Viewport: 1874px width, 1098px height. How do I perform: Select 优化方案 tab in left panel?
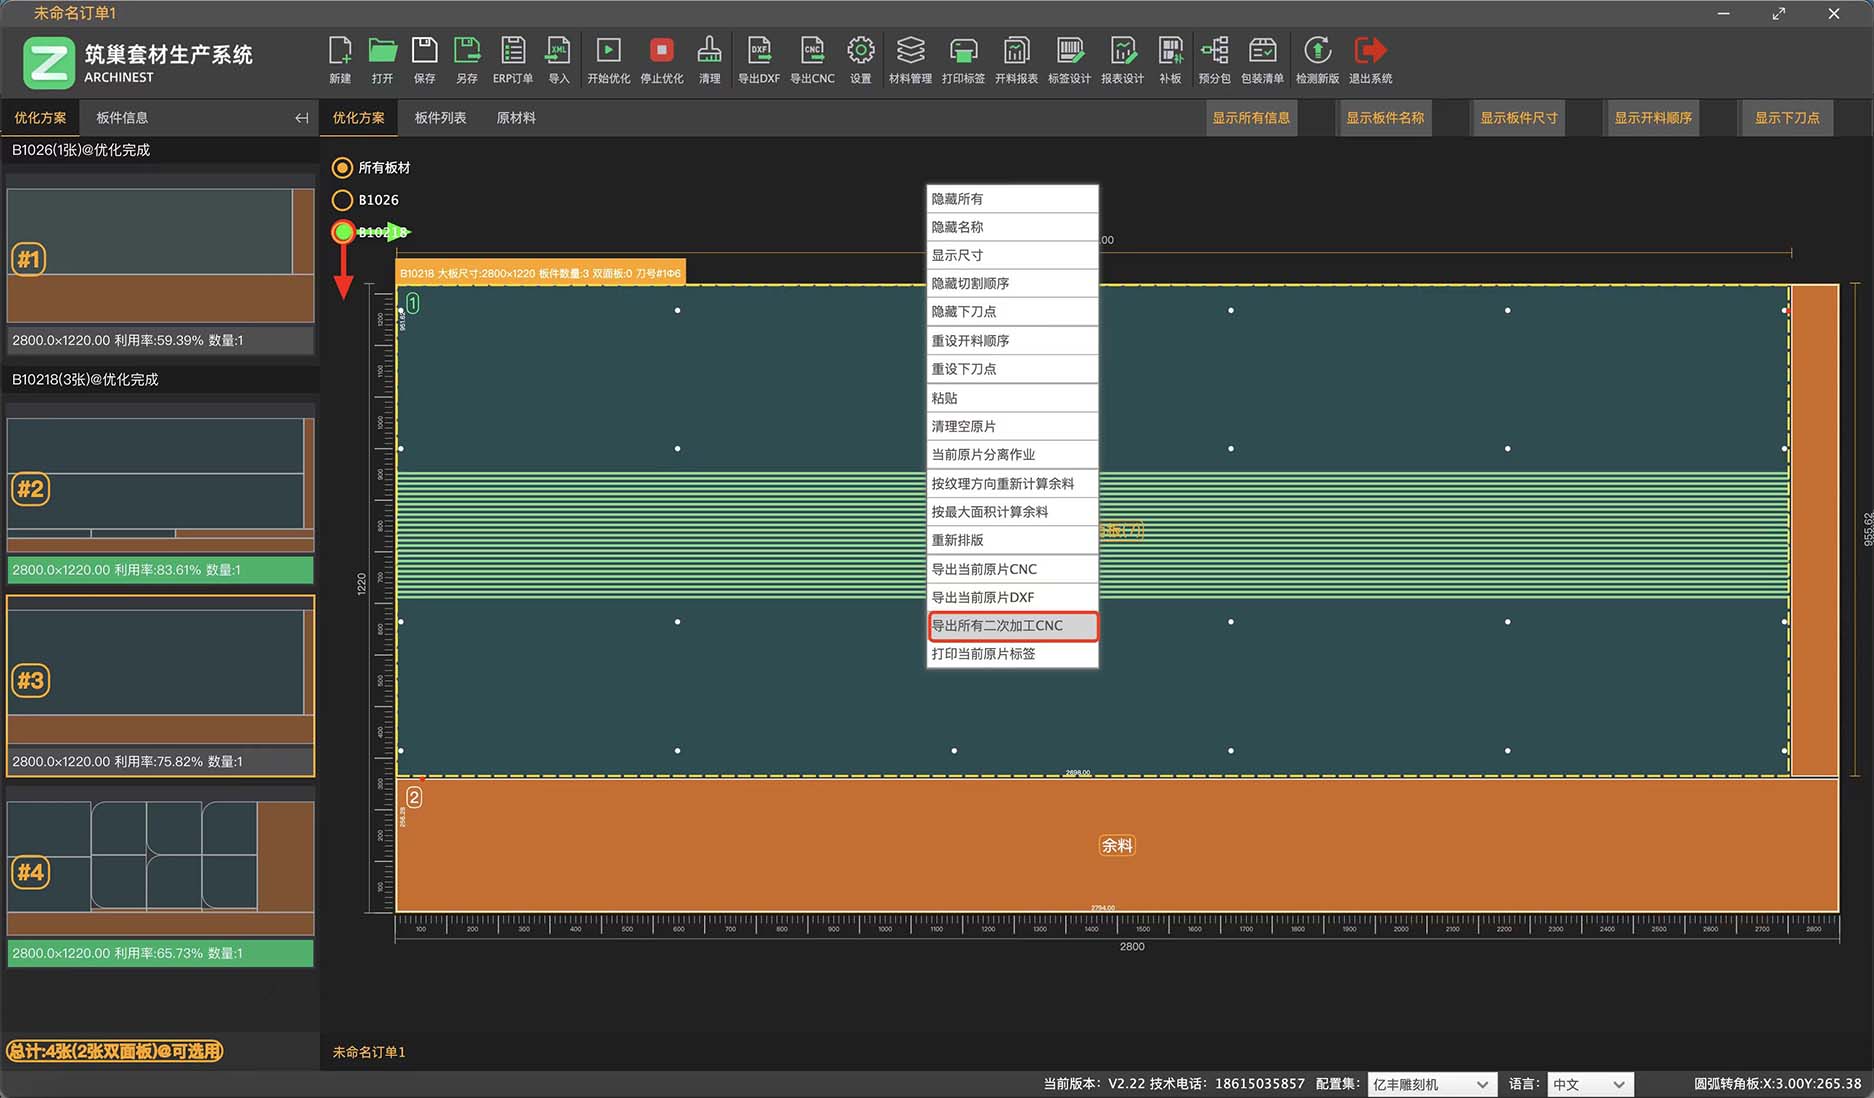click(40, 118)
